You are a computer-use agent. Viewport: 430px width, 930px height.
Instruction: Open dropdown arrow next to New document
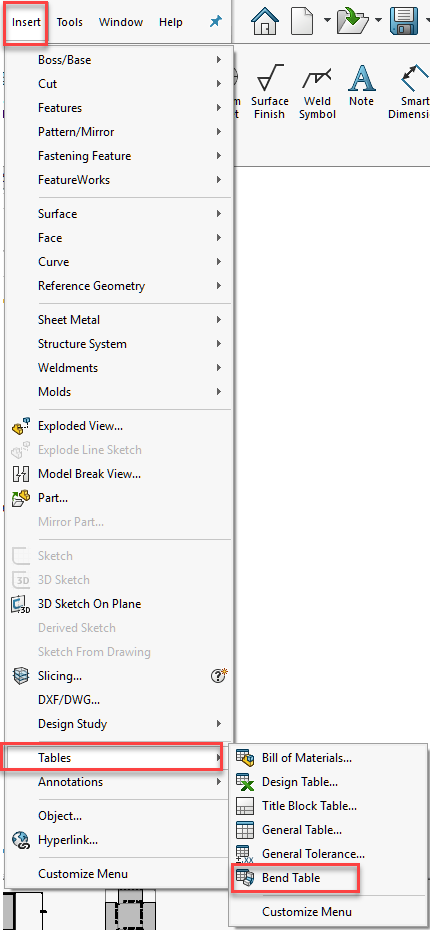click(327, 21)
